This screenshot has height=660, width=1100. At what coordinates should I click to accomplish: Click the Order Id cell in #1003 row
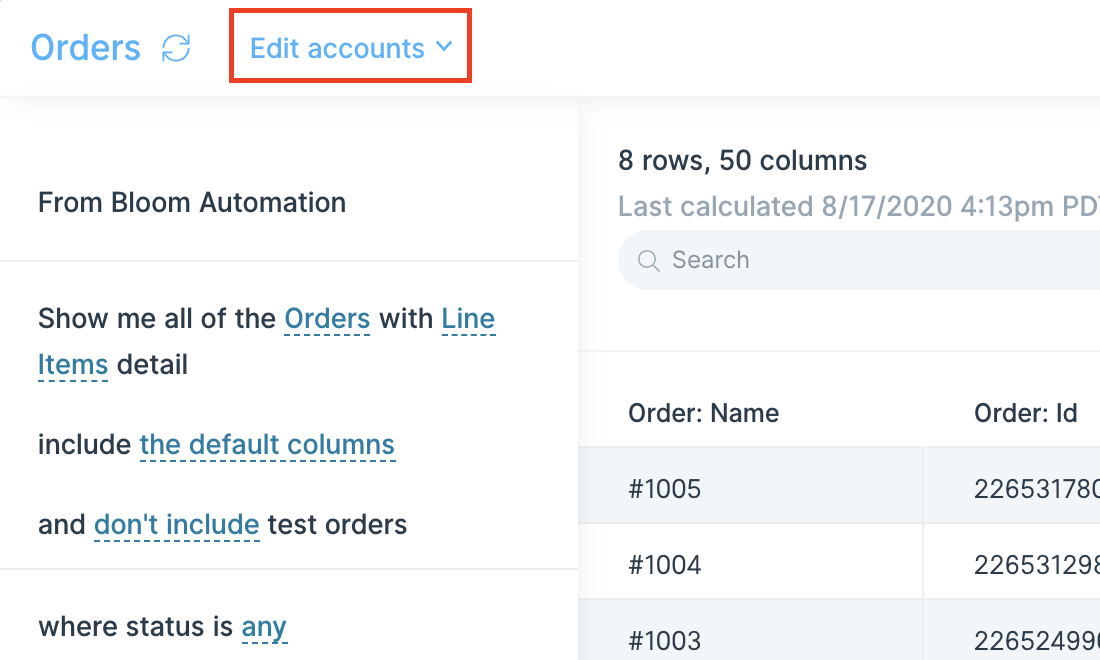pyautogui.click(x=1012, y=630)
